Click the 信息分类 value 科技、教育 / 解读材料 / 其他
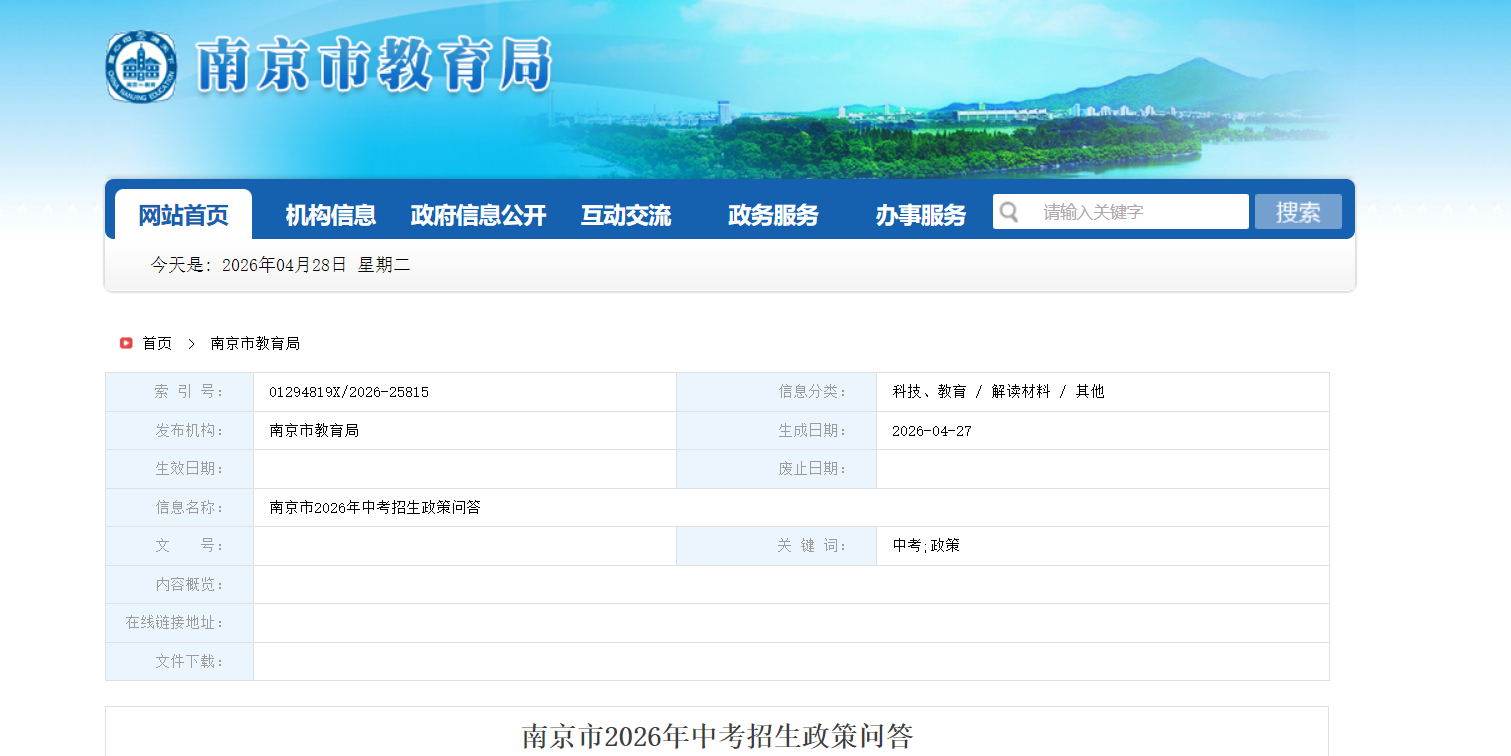Viewport: 1511px width, 756px height. (x=998, y=392)
